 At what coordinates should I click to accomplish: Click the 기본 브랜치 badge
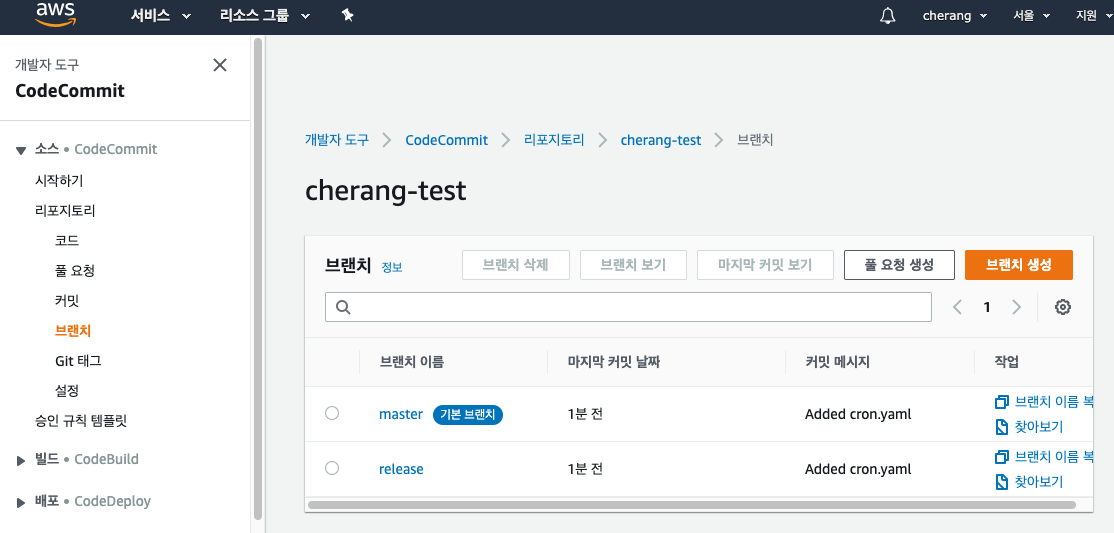[x=467, y=414]
